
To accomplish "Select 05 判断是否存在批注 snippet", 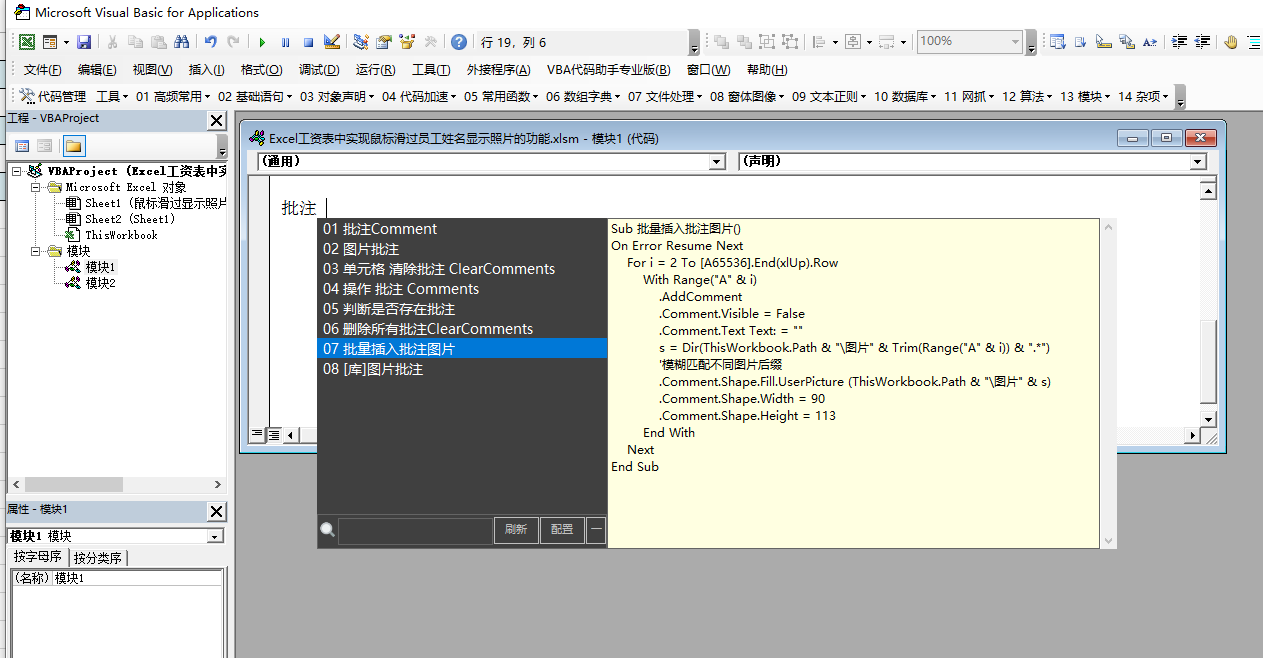I will pos(463,309).
